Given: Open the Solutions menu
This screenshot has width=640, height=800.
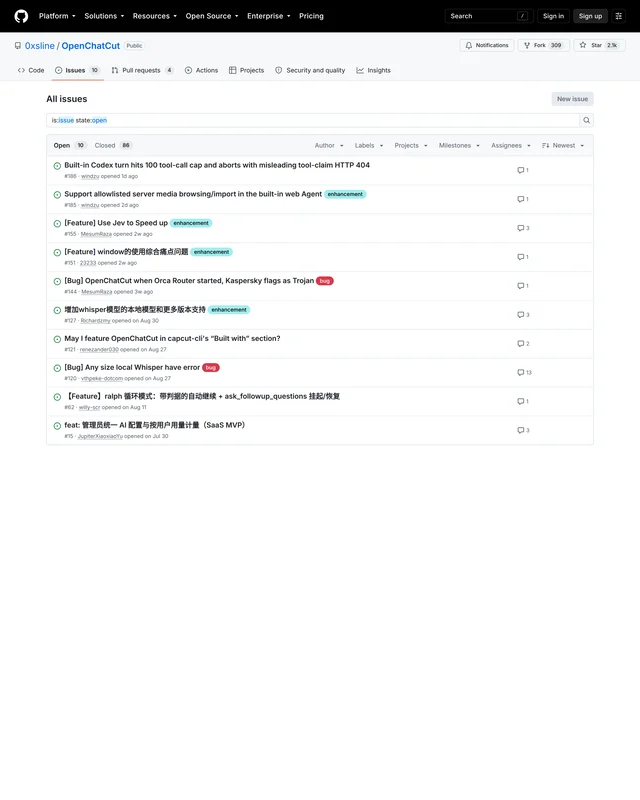Looking at the screenshot, I should click(104, 16).
